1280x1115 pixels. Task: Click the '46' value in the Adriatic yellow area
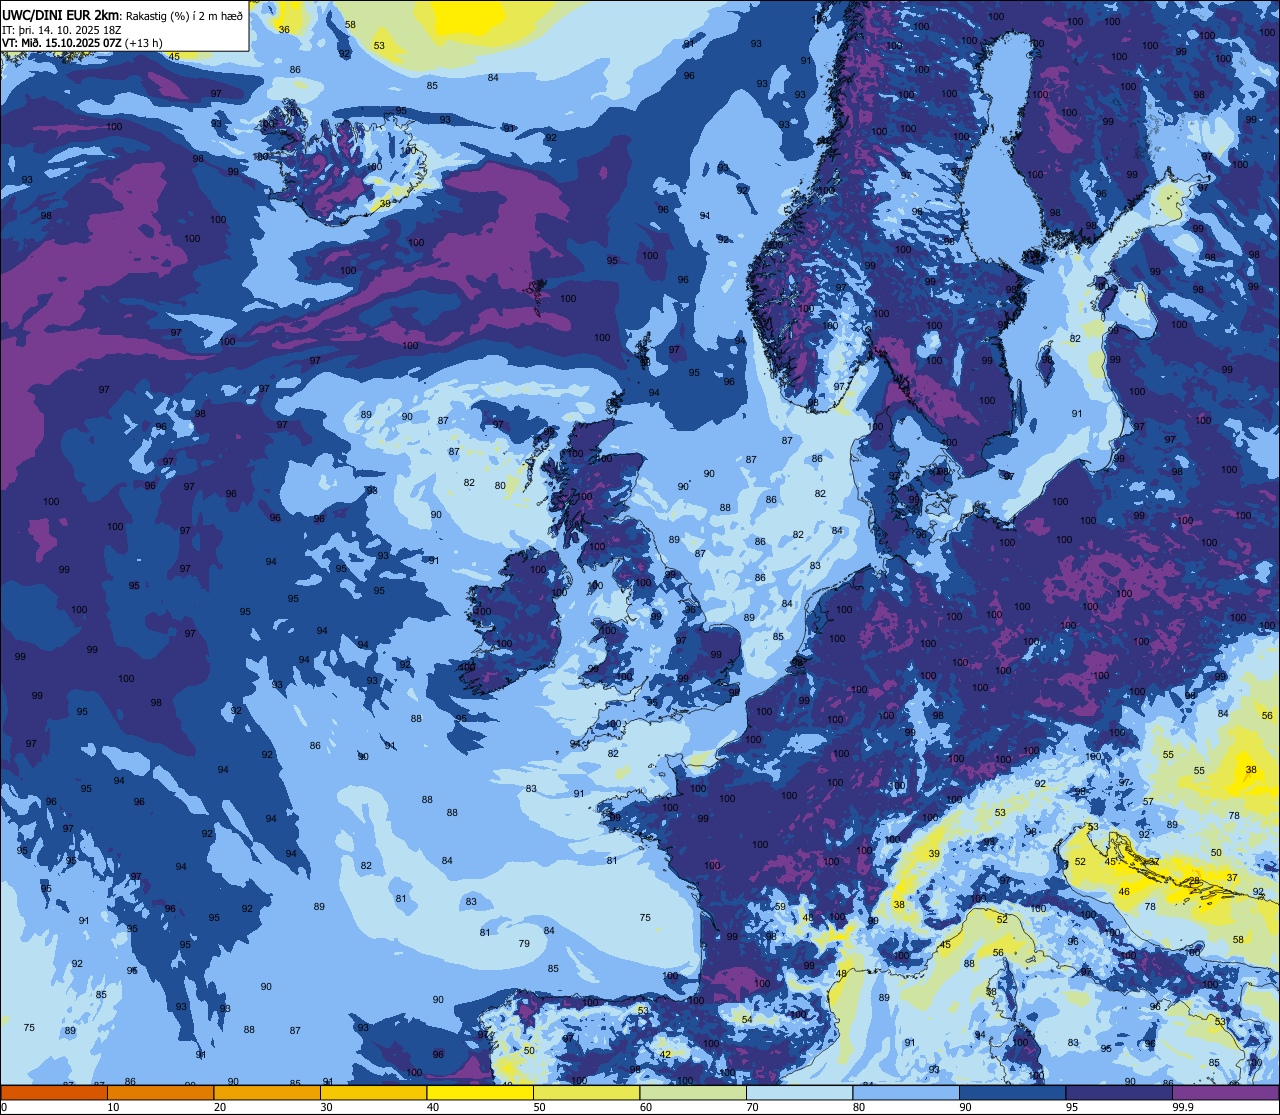[1124, 892]
